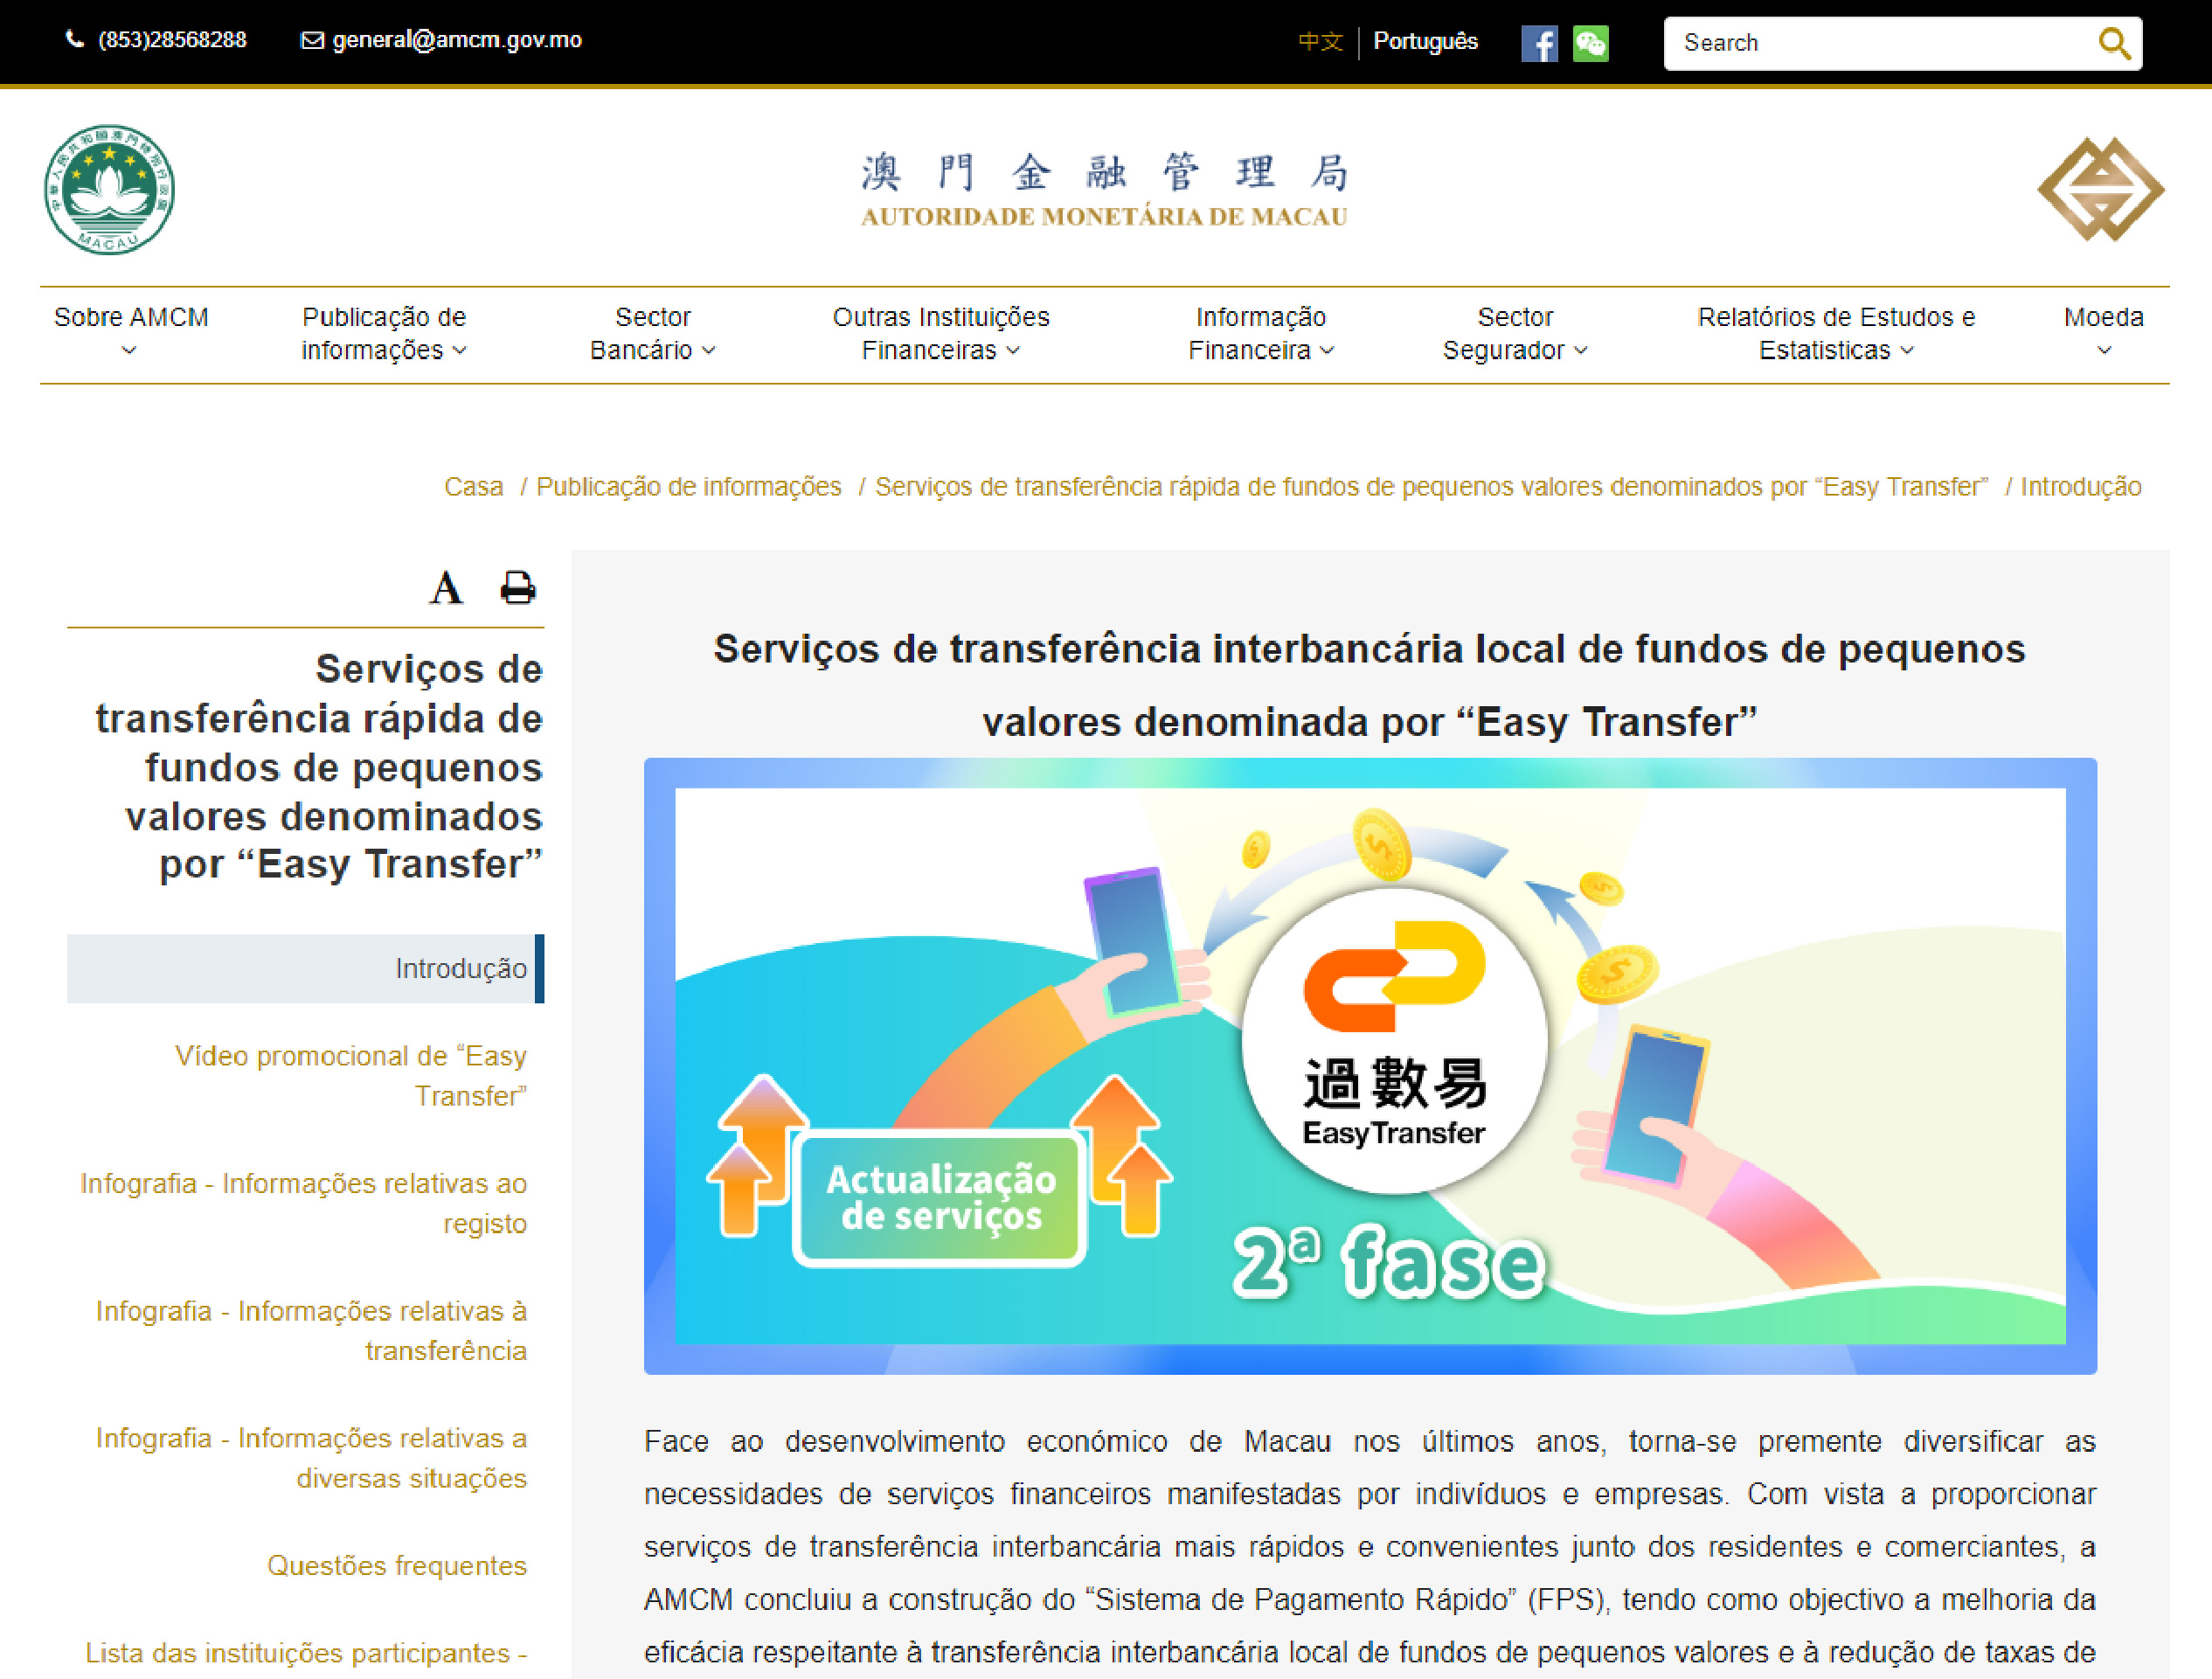Click the email envelope icon
2212x1679 pixels.
(312, 40)
